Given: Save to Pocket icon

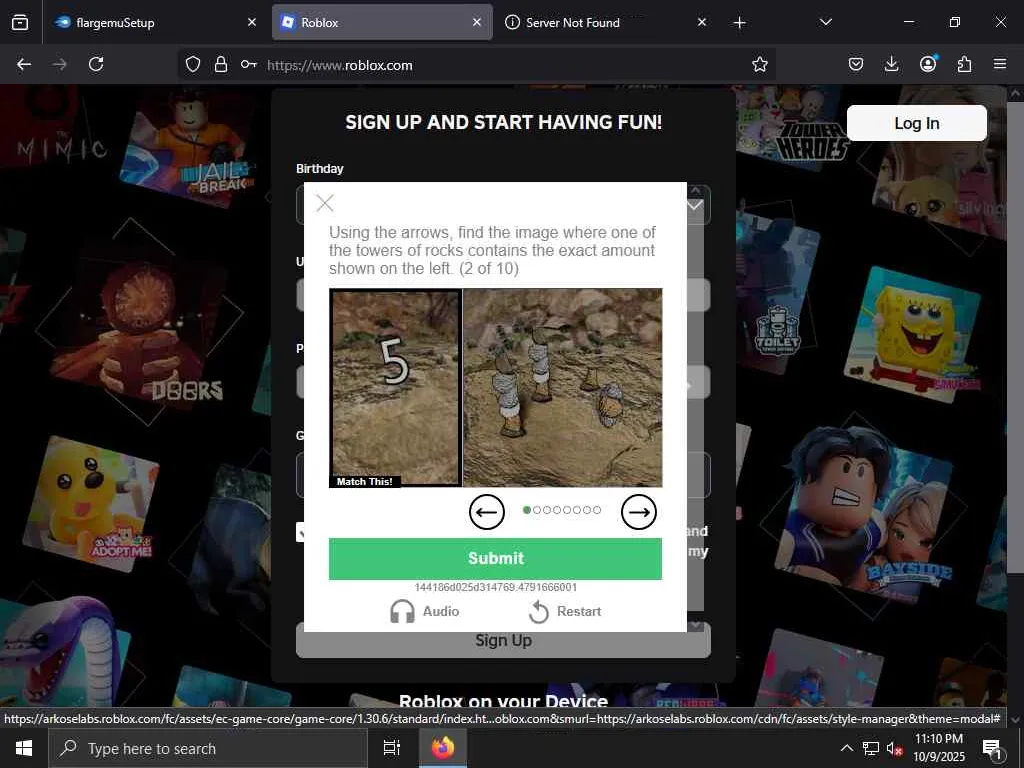Looking at the screenshot, I should (856, 64).
